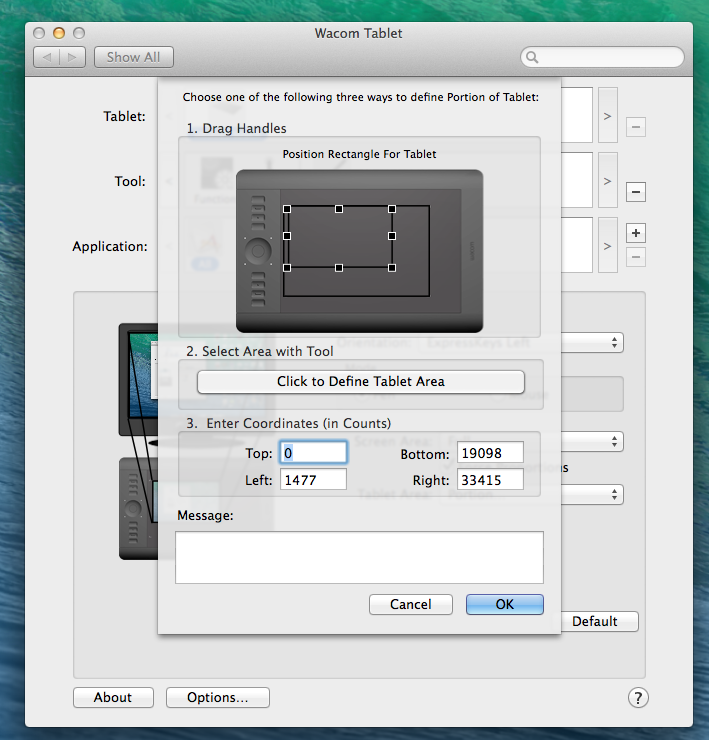Click the help question mark icon
The width and height of the screenshot is (709, 740).
pos(638,698)
